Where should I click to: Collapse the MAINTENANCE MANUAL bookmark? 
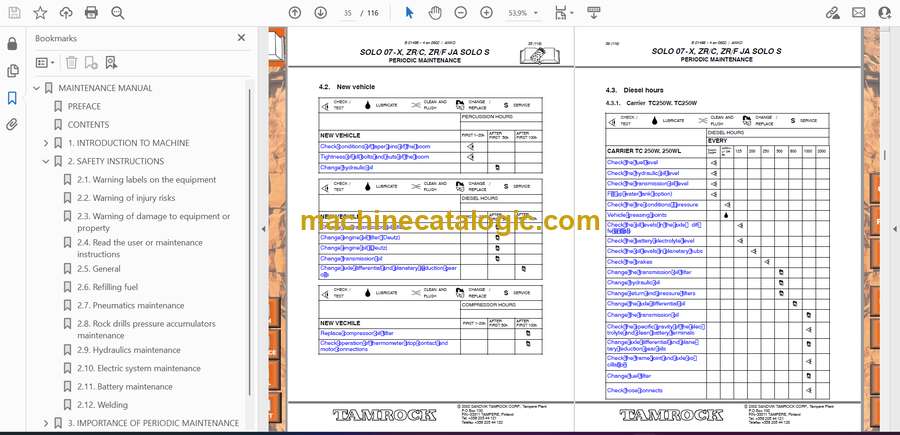[x=37, y=88]
